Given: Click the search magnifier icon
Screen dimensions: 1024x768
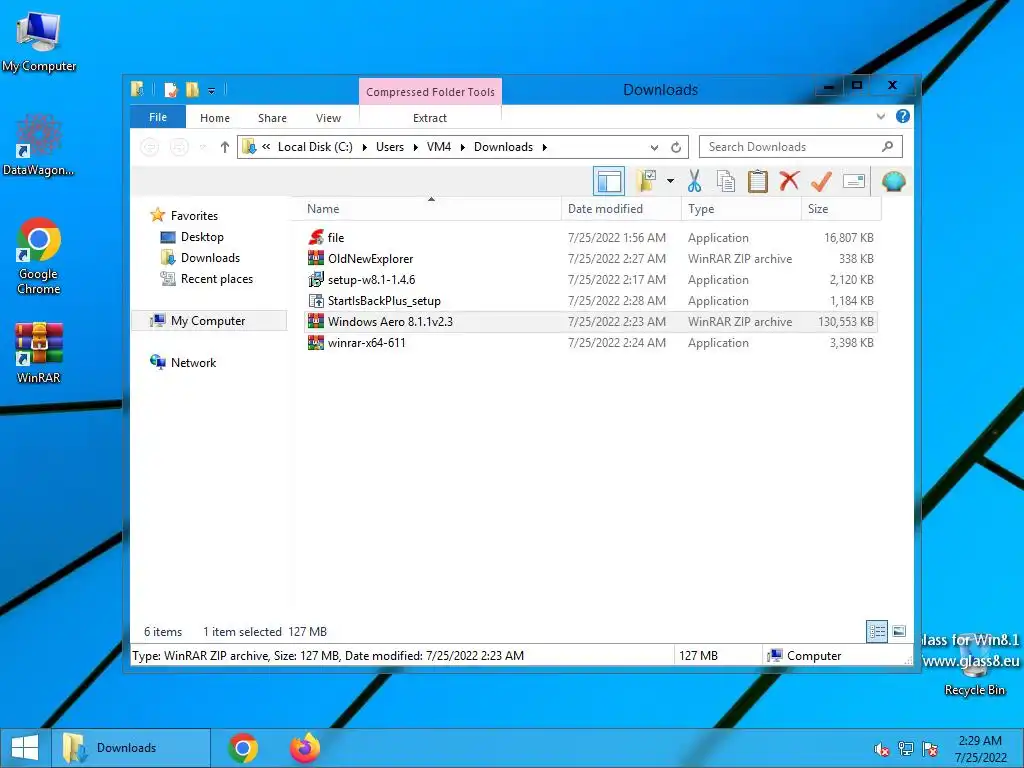Looking at the screenshot, I should click(888, 146).
